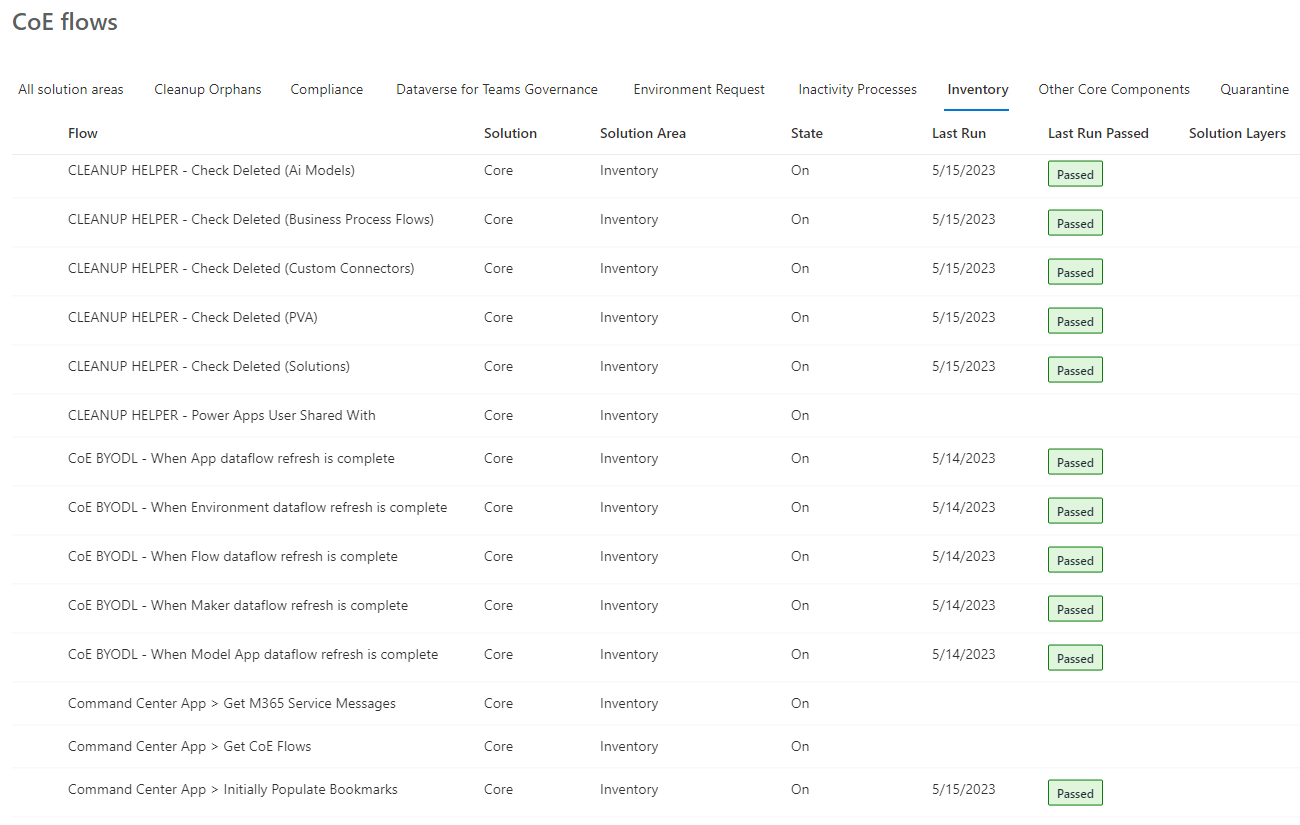Switch to the Quarantine tab
The height and width of the screenshot is (825, 1300).
(x=1254, y=89)
